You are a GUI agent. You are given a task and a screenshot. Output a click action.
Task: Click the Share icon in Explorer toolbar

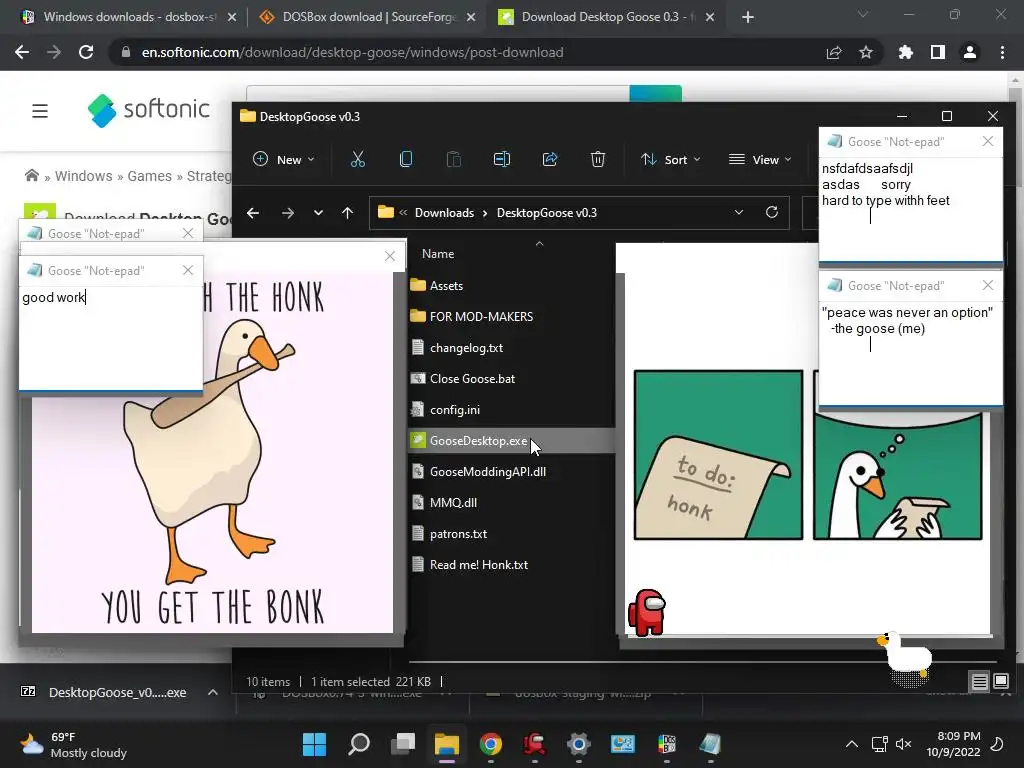tap(550, 159)
